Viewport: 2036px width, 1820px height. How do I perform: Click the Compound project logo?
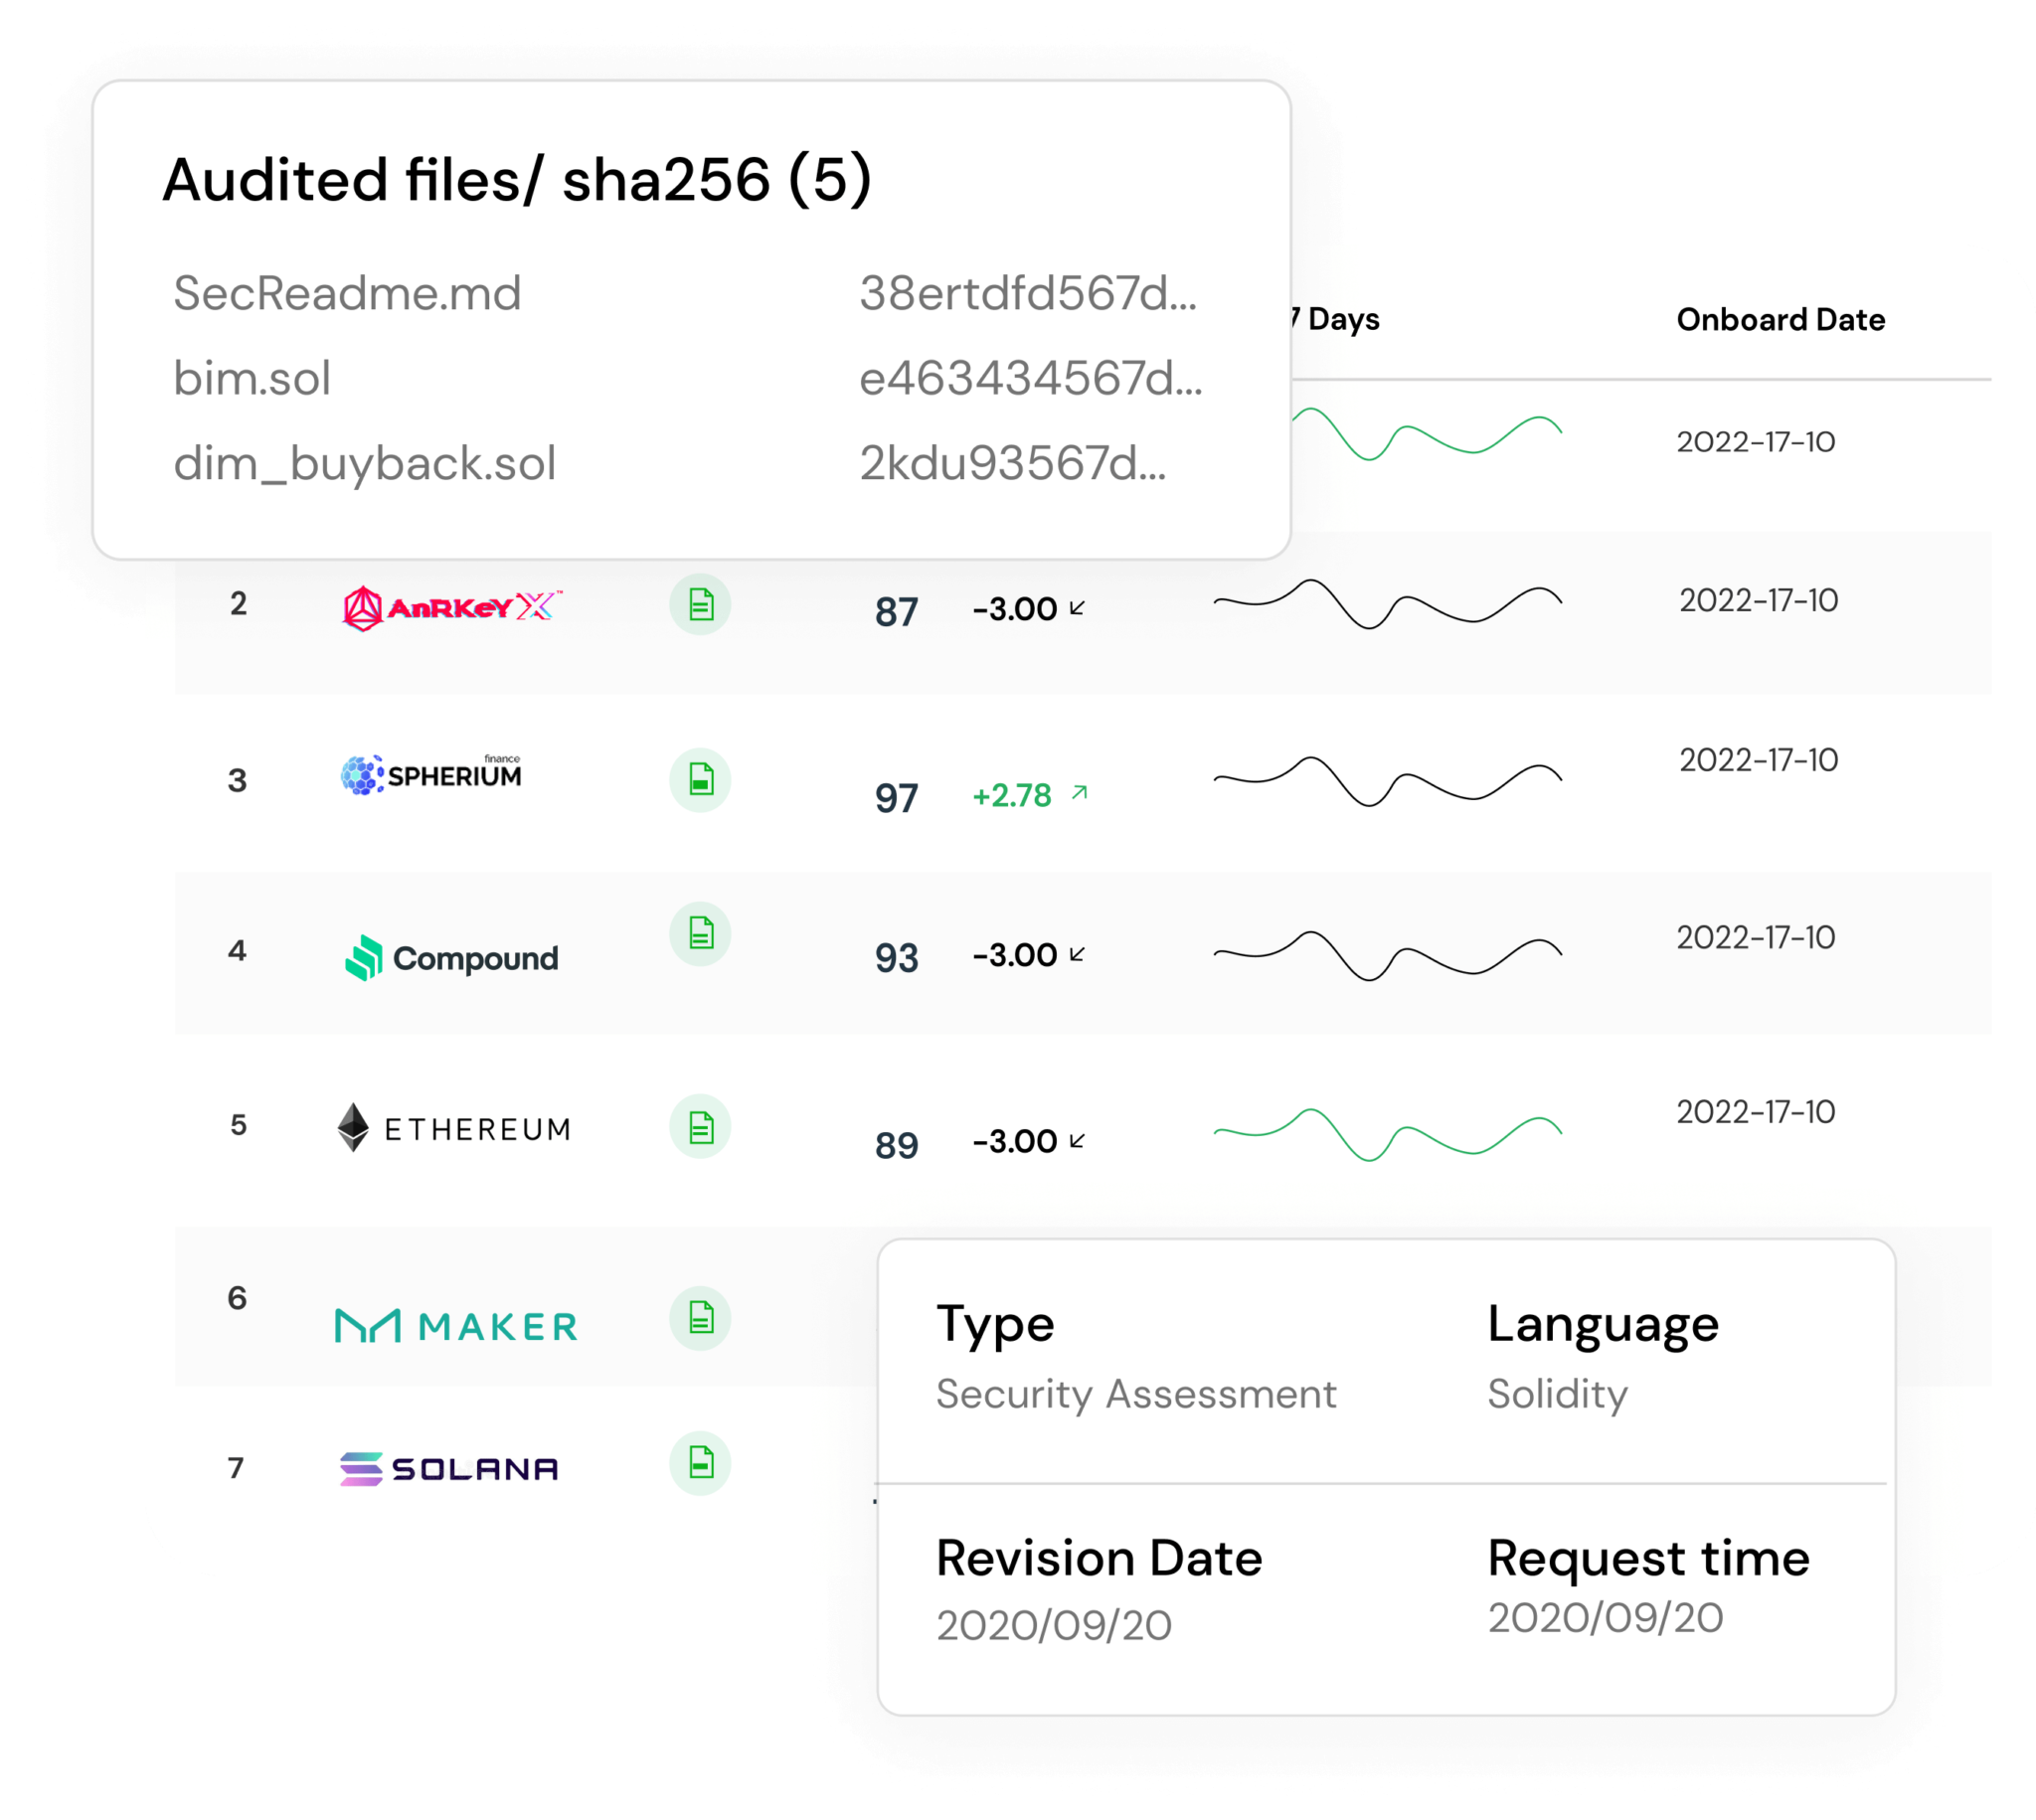point(451,958)
